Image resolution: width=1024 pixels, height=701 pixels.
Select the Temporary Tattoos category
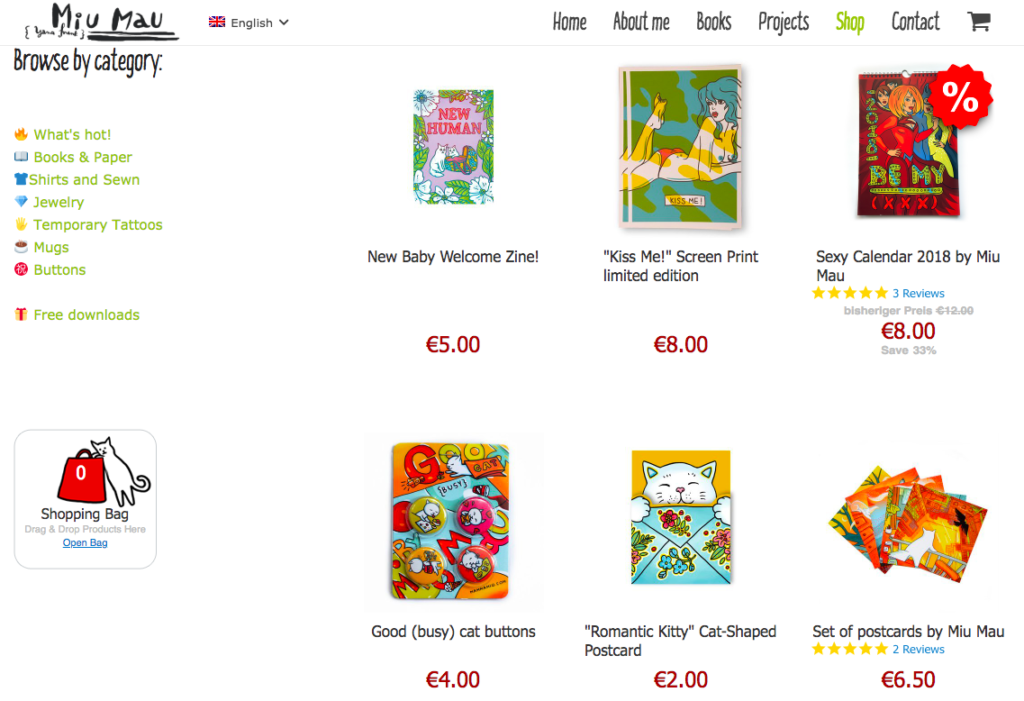[98, 225]
